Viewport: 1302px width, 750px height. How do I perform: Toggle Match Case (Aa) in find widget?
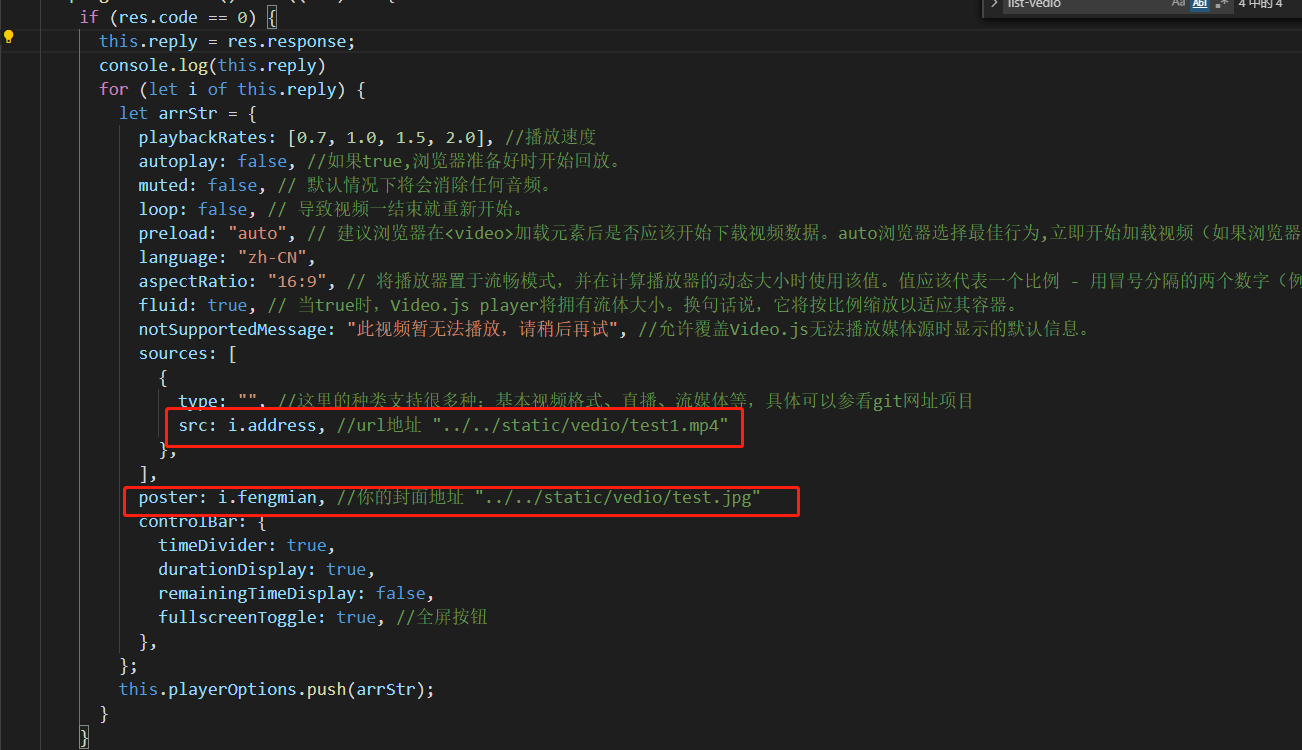pos(1179,4)
